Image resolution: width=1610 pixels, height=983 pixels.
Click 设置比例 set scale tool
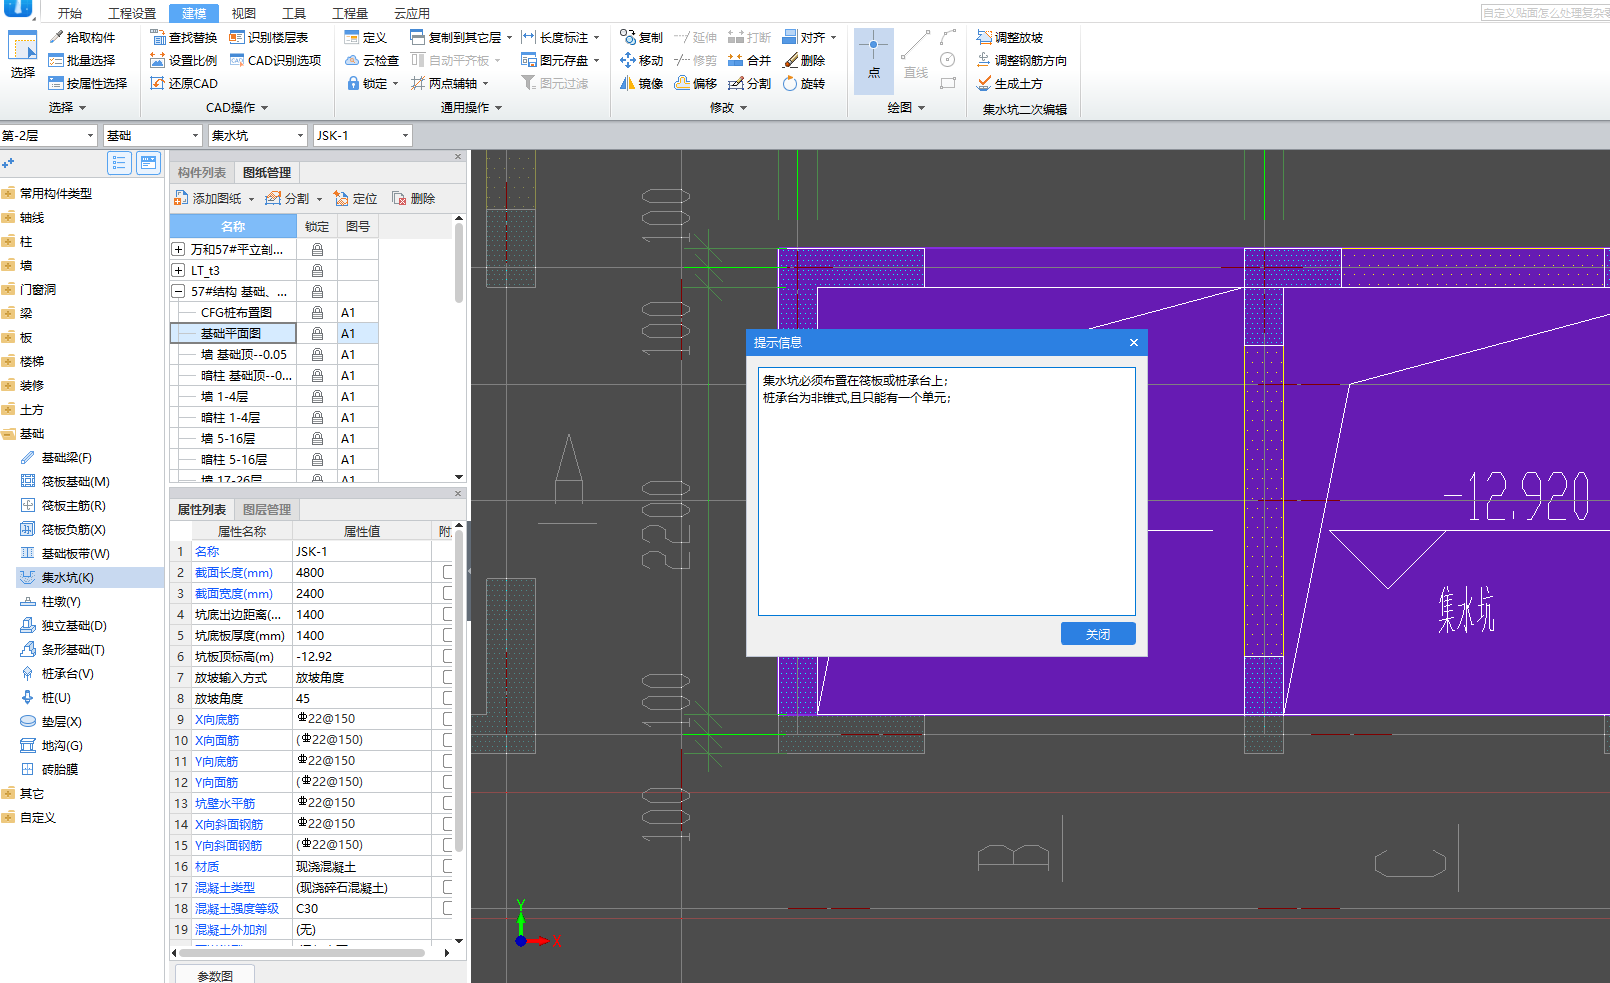click(184, 60)
